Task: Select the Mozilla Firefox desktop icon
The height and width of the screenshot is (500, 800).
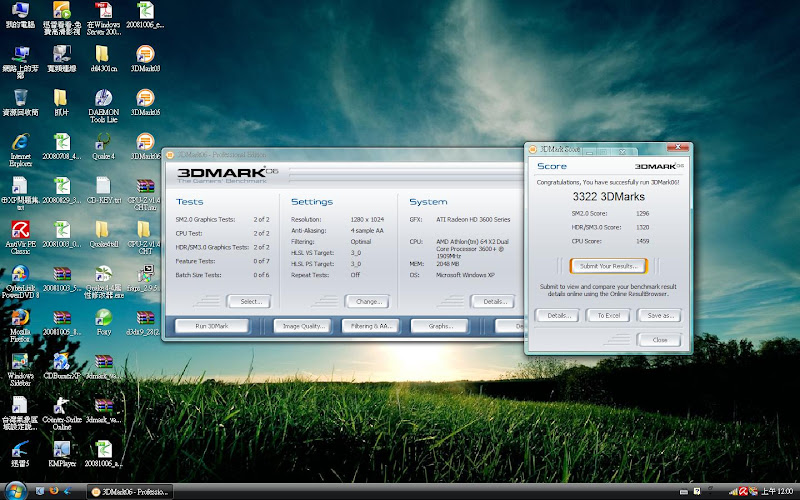Action: pos(19,318)
